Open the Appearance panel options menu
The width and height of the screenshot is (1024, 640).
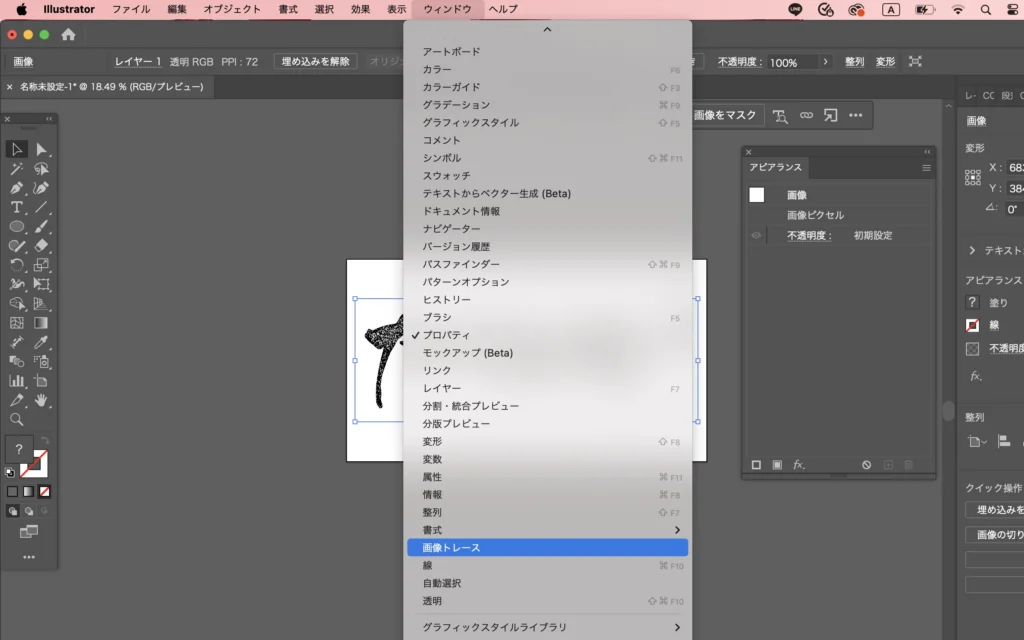pyautogui.click(x=926, y=168)
